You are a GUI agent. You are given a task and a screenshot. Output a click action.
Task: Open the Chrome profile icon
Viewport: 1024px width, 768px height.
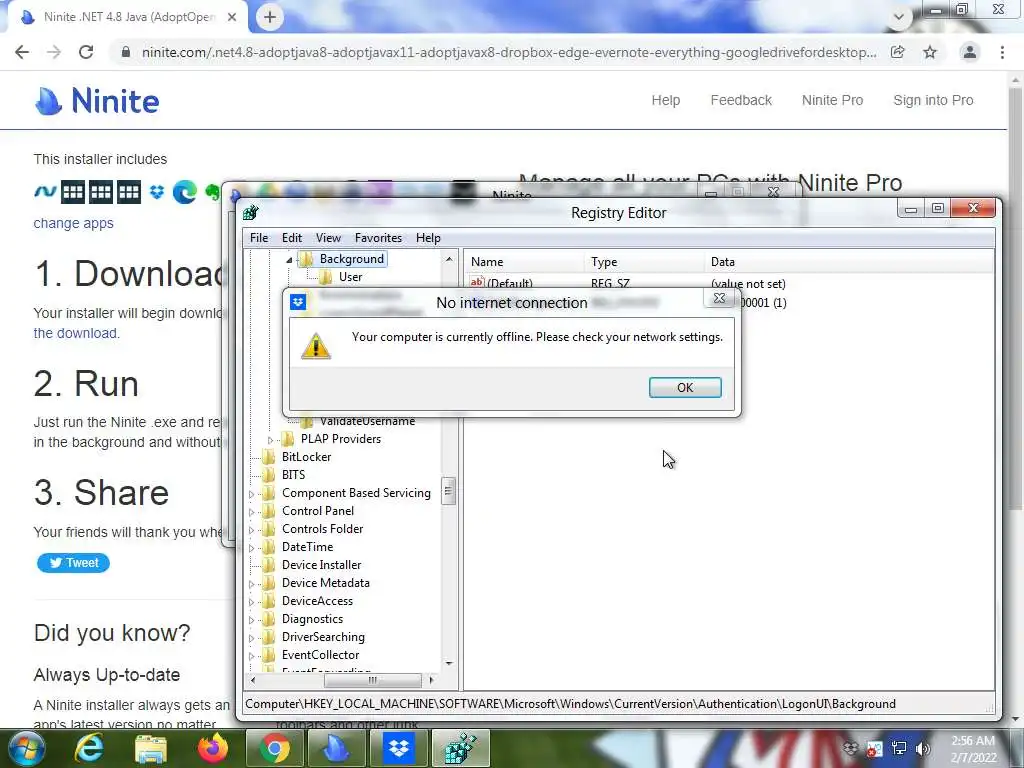(970, 52)
